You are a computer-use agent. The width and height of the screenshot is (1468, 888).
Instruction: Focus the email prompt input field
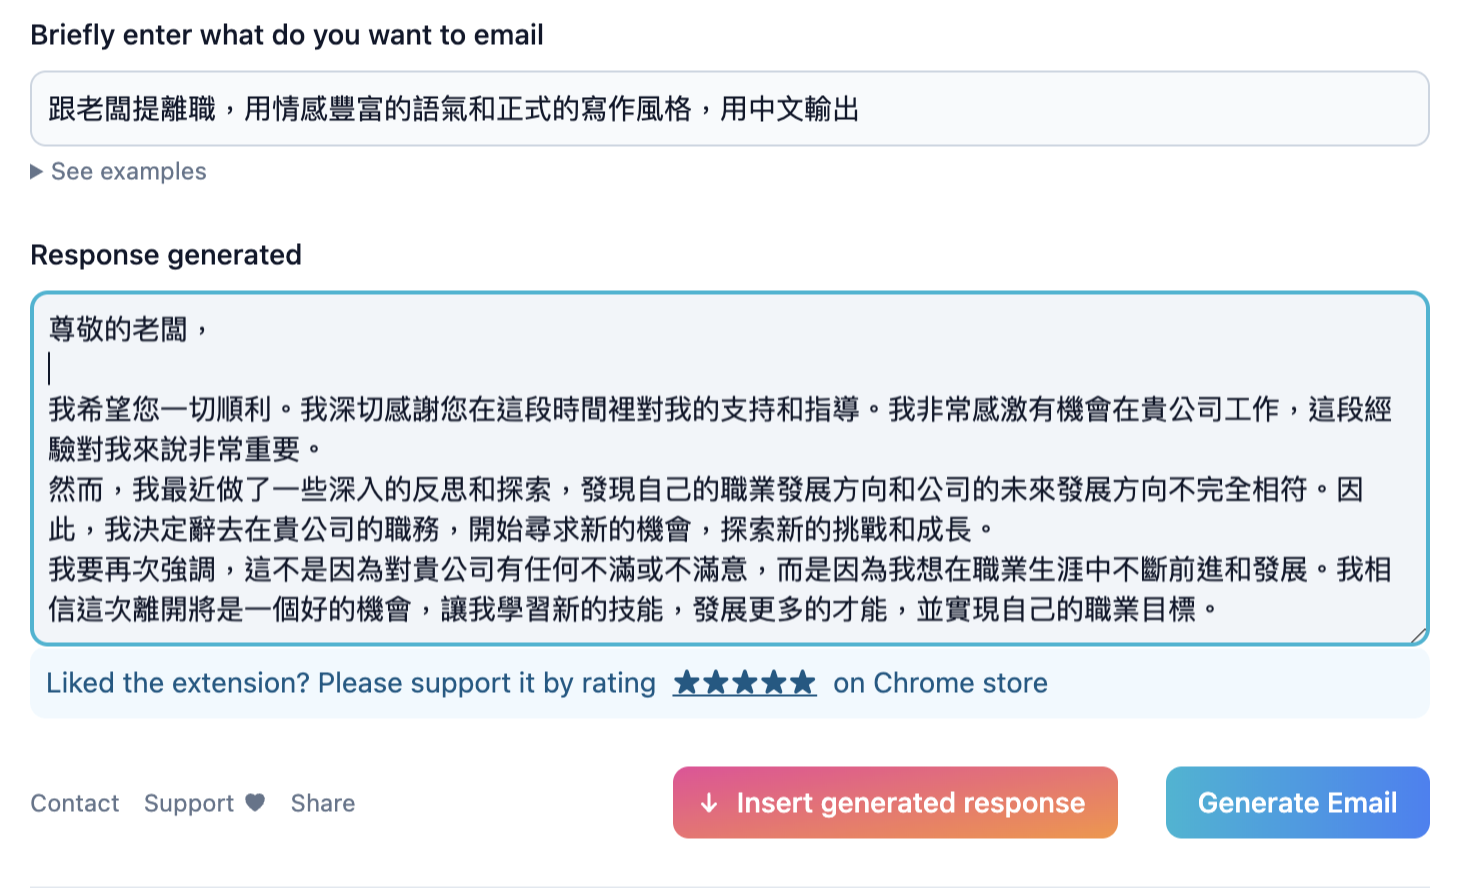(x=730, y=109)
